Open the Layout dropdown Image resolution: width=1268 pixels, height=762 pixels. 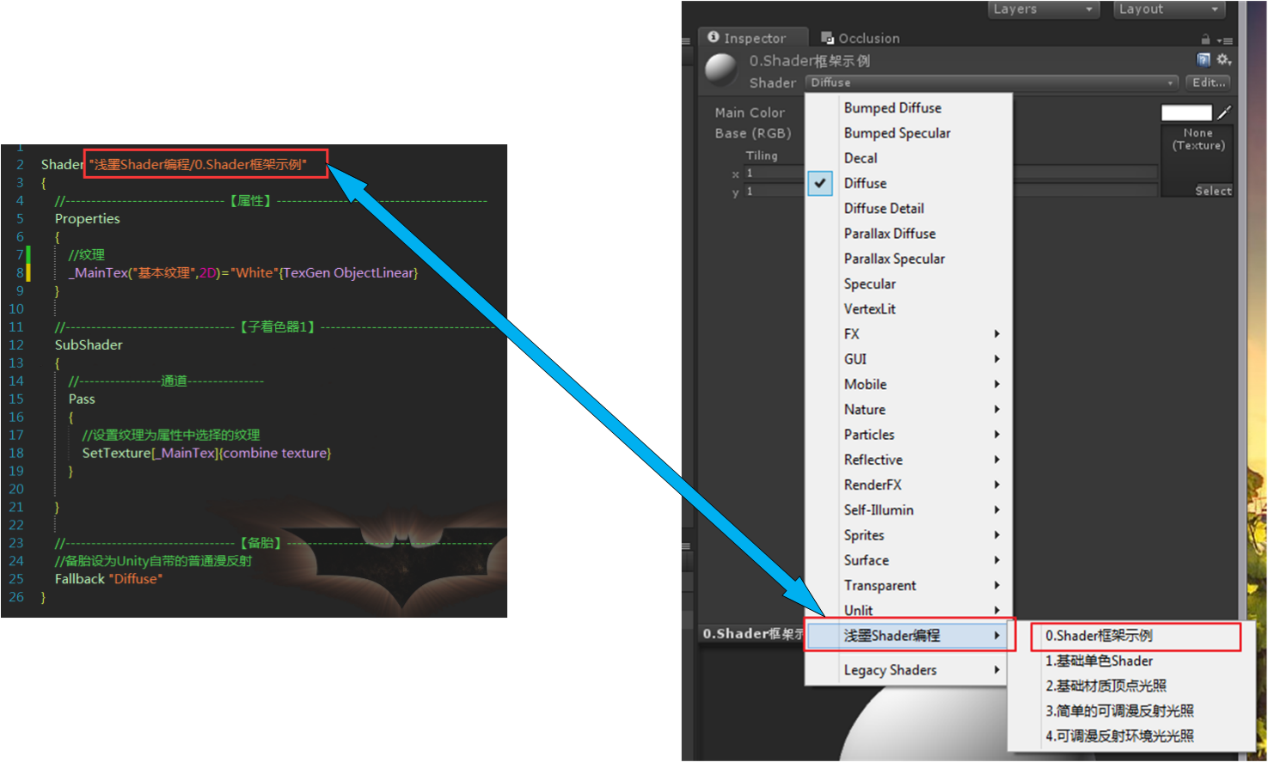coord(1170,9)
